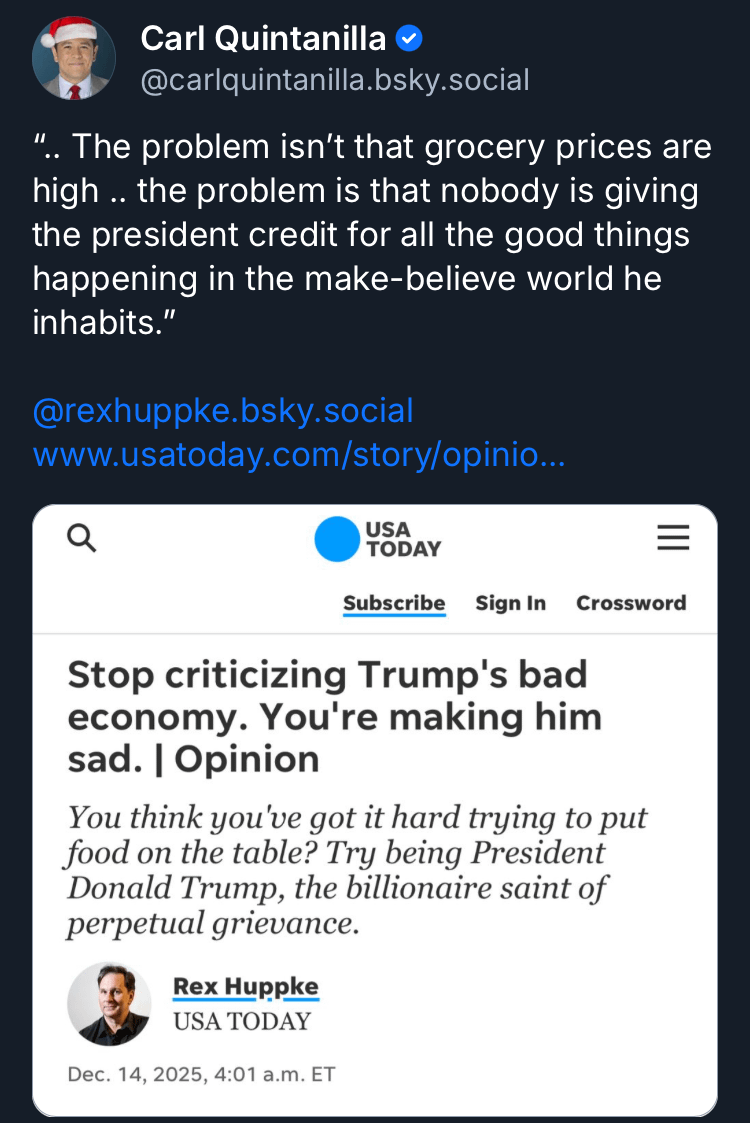Follow the www.usatoday.com story link
Image resolution: width=750 pixels, height=1123 pixels.
point(299,455)
